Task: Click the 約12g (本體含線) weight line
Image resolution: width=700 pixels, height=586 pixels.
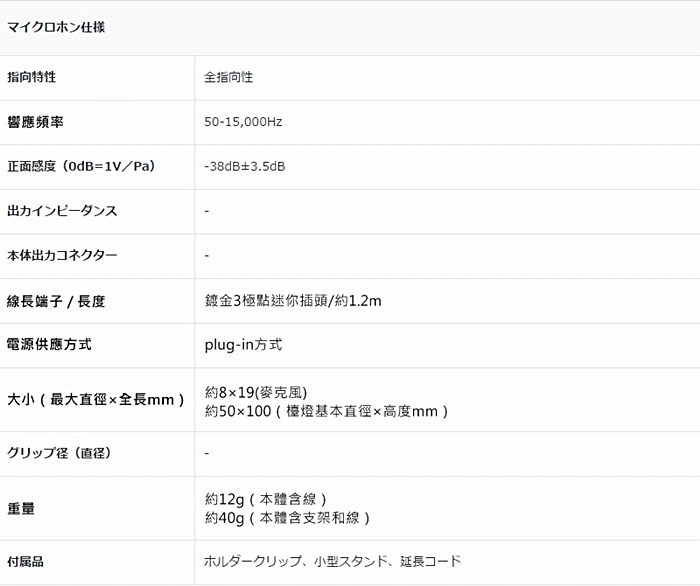Action: [x=266, y=498]
